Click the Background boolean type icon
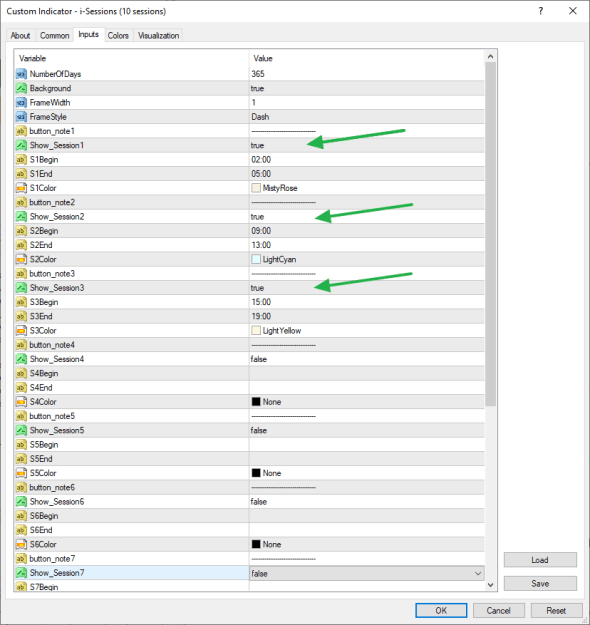Viewport: 590px width, 625px height. coord(21,88)
